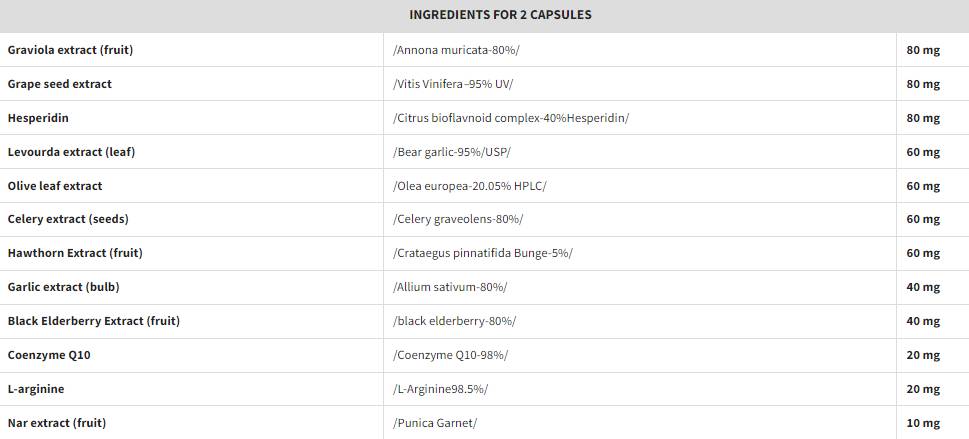This screenshot has height=439, width=969.
Task: Select the /Punica Garnet/ description
Action: pos(435,424)
